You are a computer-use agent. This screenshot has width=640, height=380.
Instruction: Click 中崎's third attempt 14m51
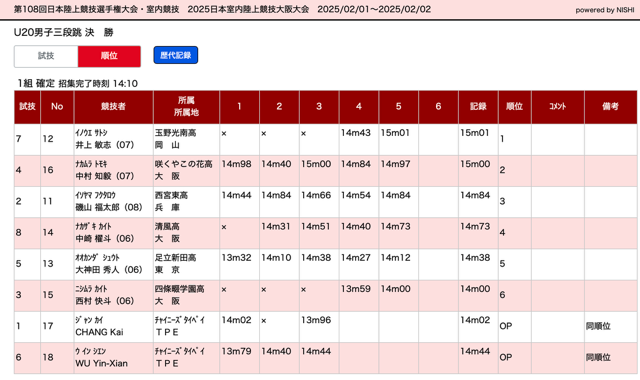coord(316,227)
